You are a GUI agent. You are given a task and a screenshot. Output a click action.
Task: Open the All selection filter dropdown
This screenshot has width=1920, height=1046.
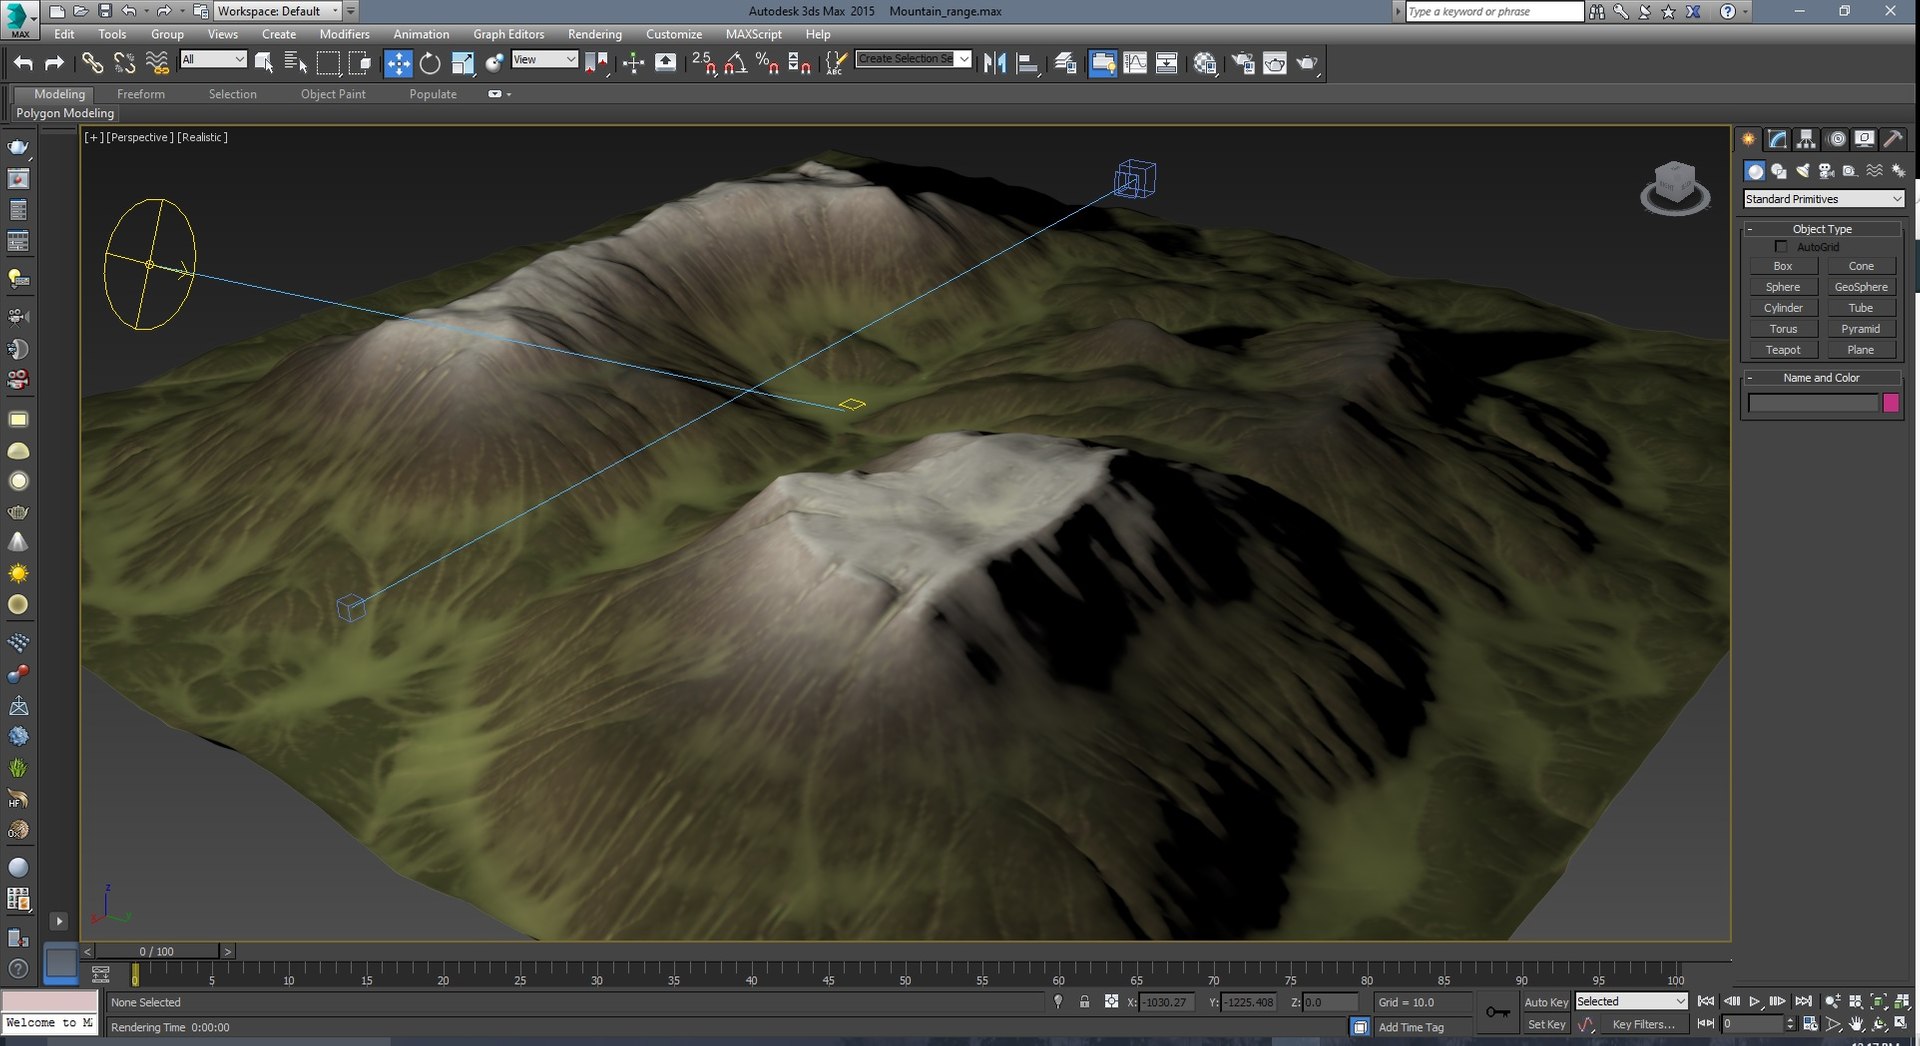pos(213,60)
